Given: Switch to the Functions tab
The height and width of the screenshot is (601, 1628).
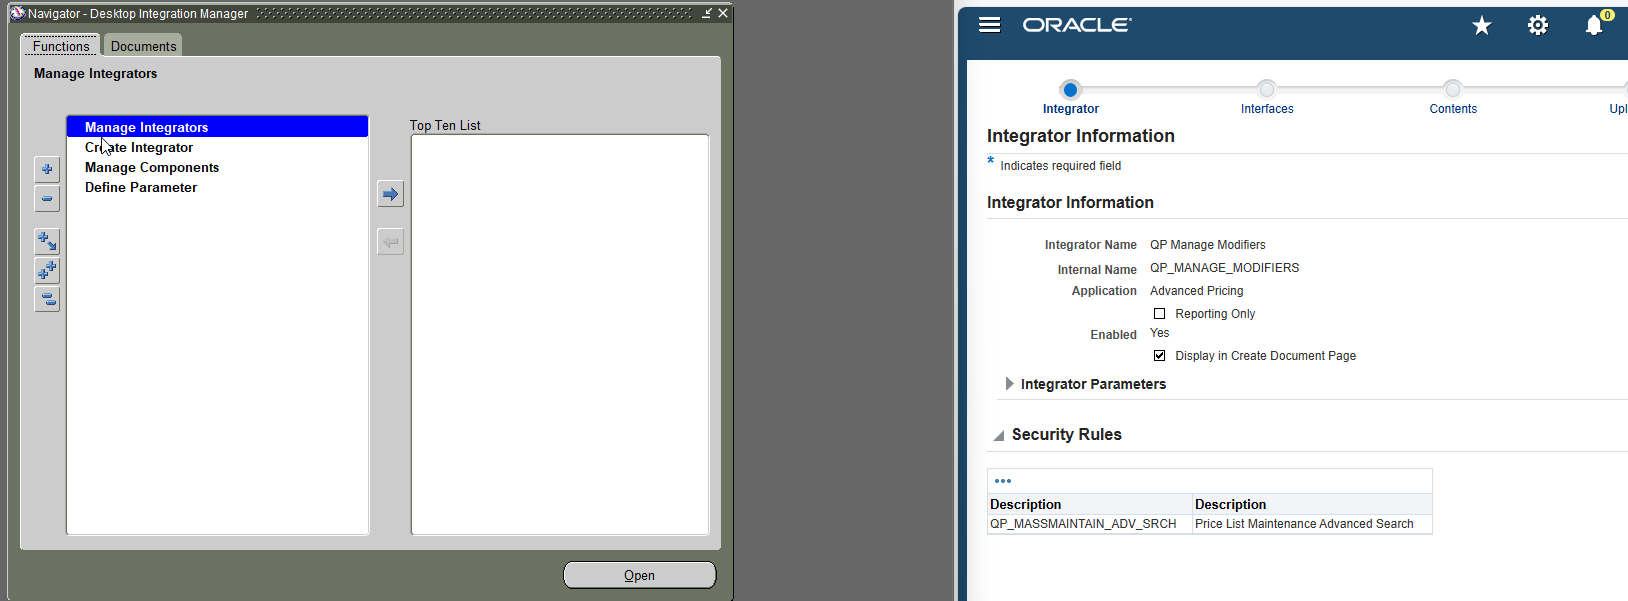Looking at the screenshot, I should pyautogui.click(x=61, y=46).
